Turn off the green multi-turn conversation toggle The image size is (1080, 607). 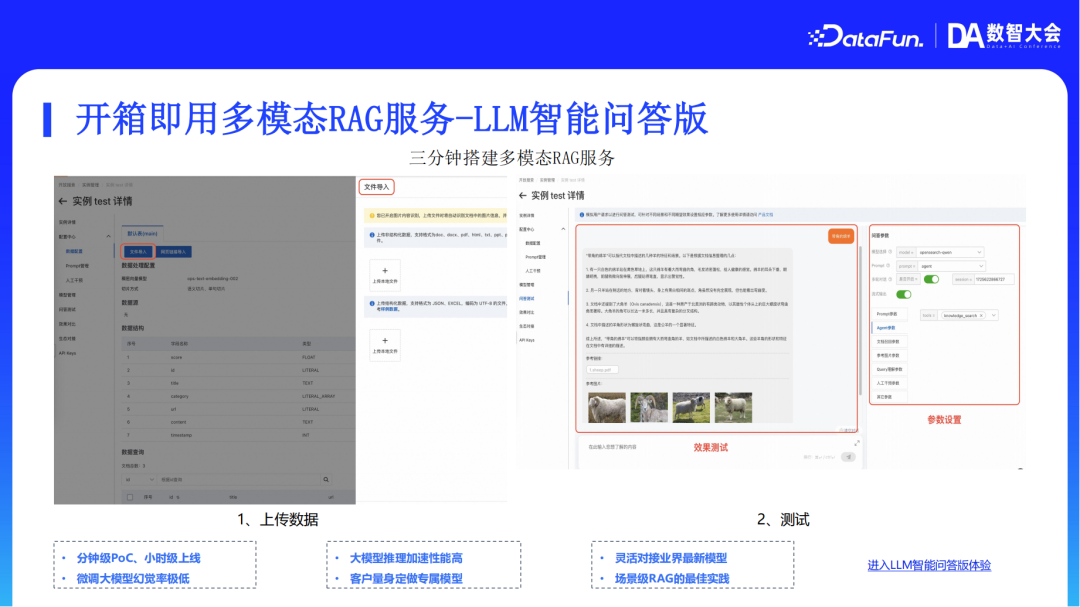click(930, 279)
